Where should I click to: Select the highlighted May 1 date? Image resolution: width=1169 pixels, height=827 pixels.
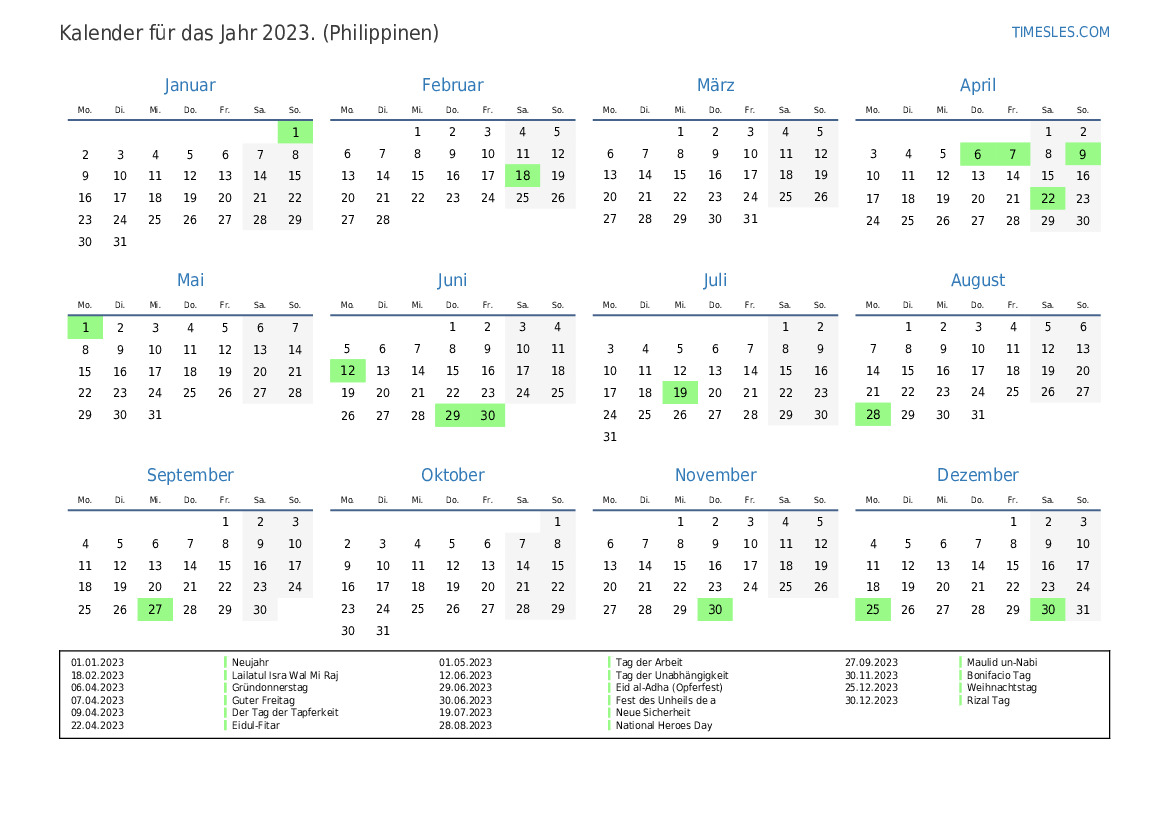(85, 327)
